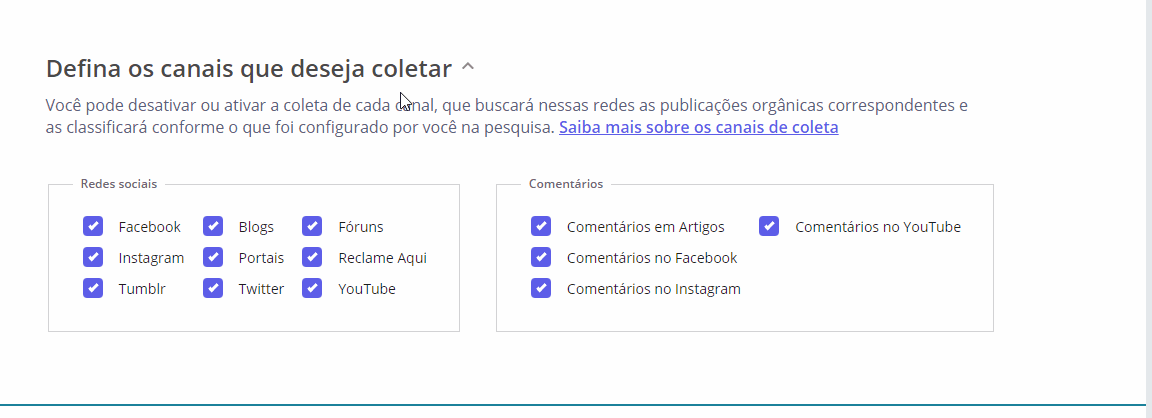
Task: Click the Reclame Aqui label text
Action: coord(382,258)
